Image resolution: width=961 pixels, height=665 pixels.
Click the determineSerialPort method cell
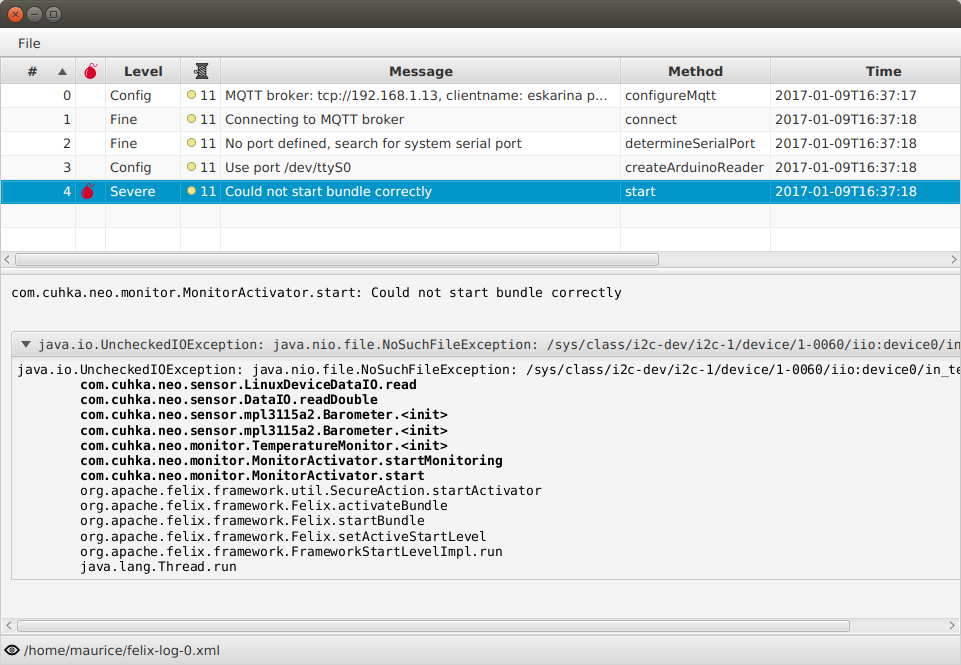point(695,143)
